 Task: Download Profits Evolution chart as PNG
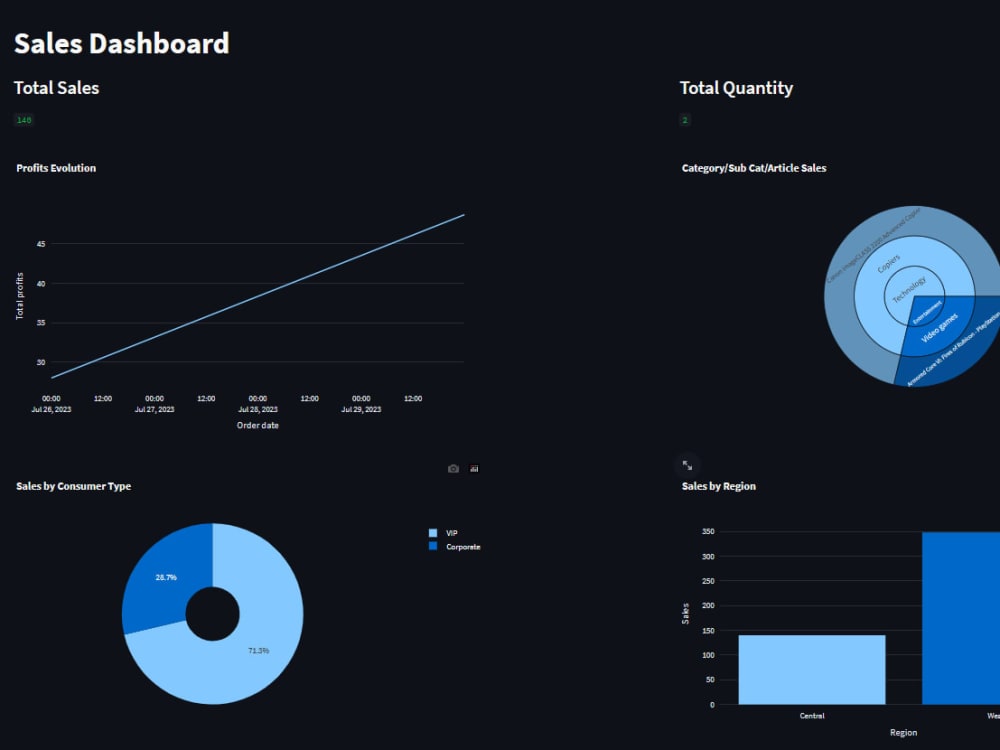point(453,468)
